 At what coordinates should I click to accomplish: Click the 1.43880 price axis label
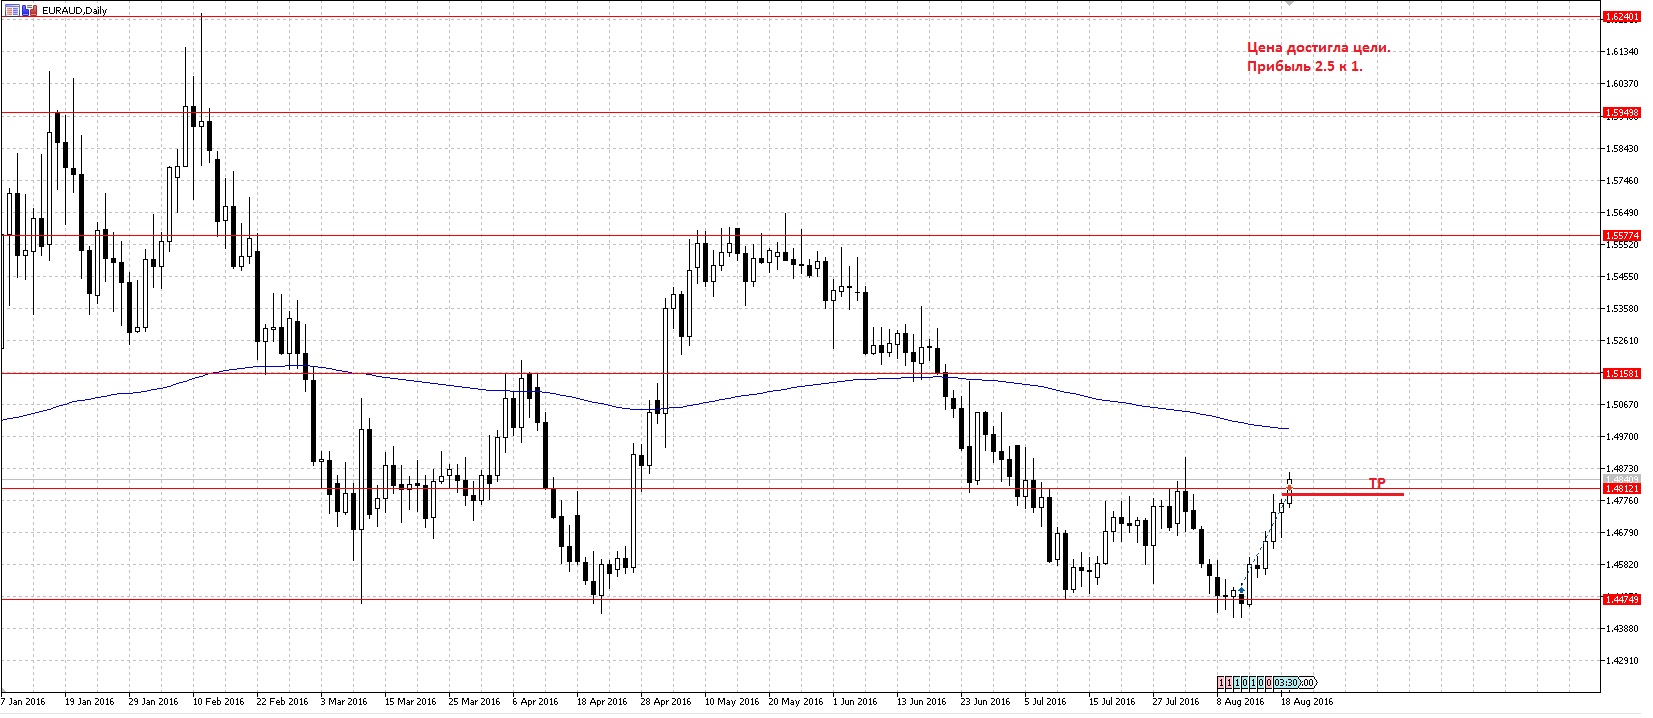(x=1620, y=629)
